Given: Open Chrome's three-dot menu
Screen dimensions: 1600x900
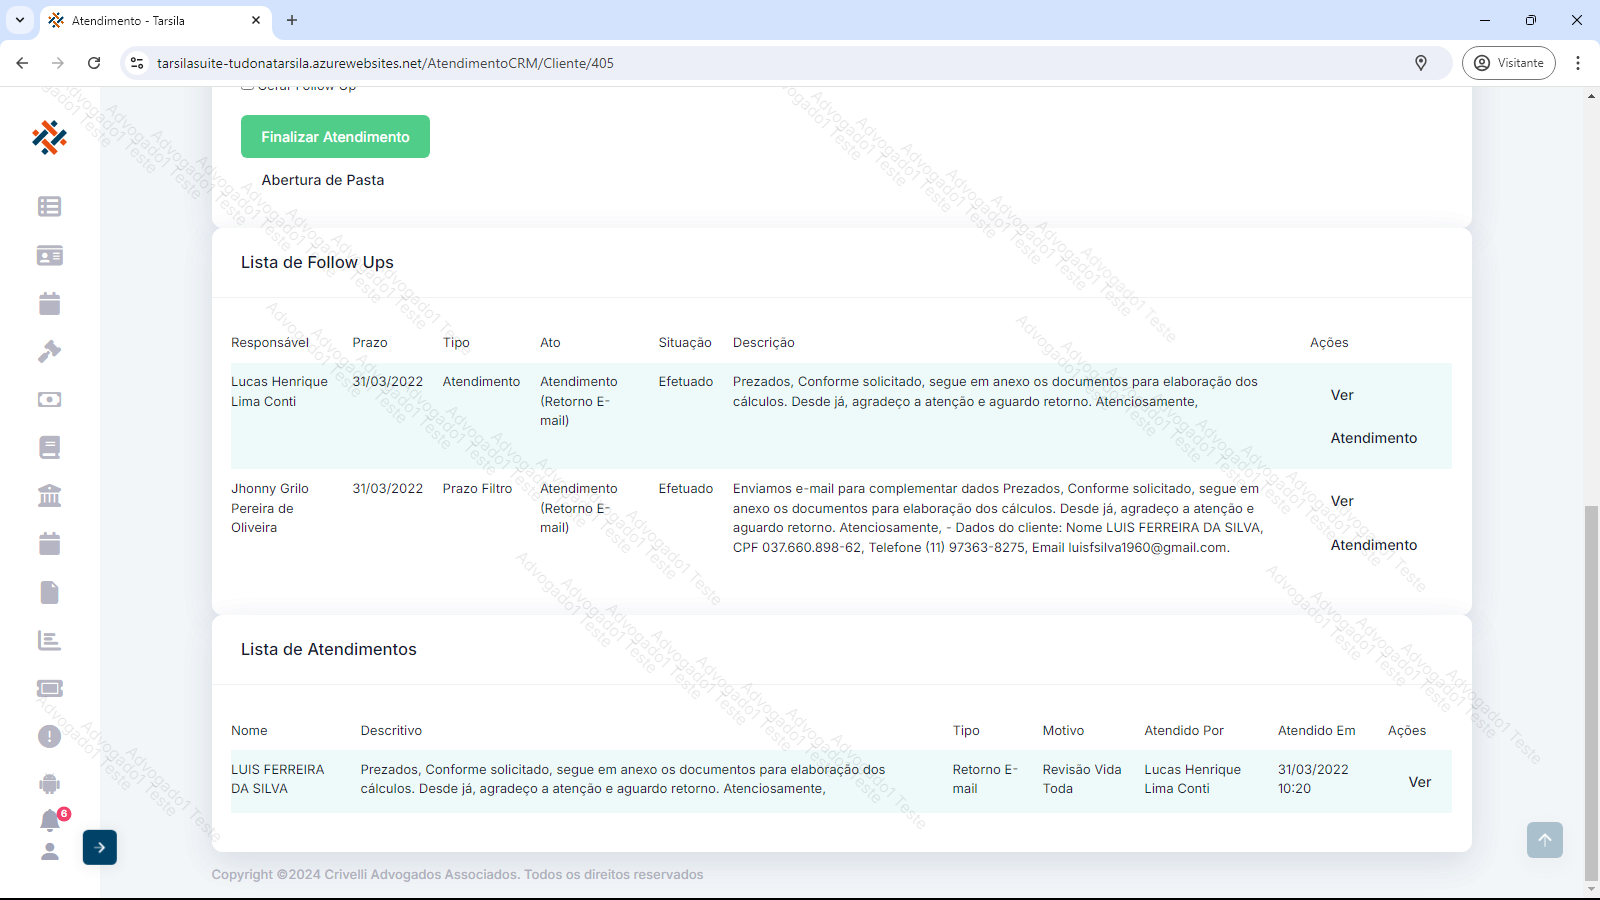Looking at the screenshot, I should tap(1578, 63).
